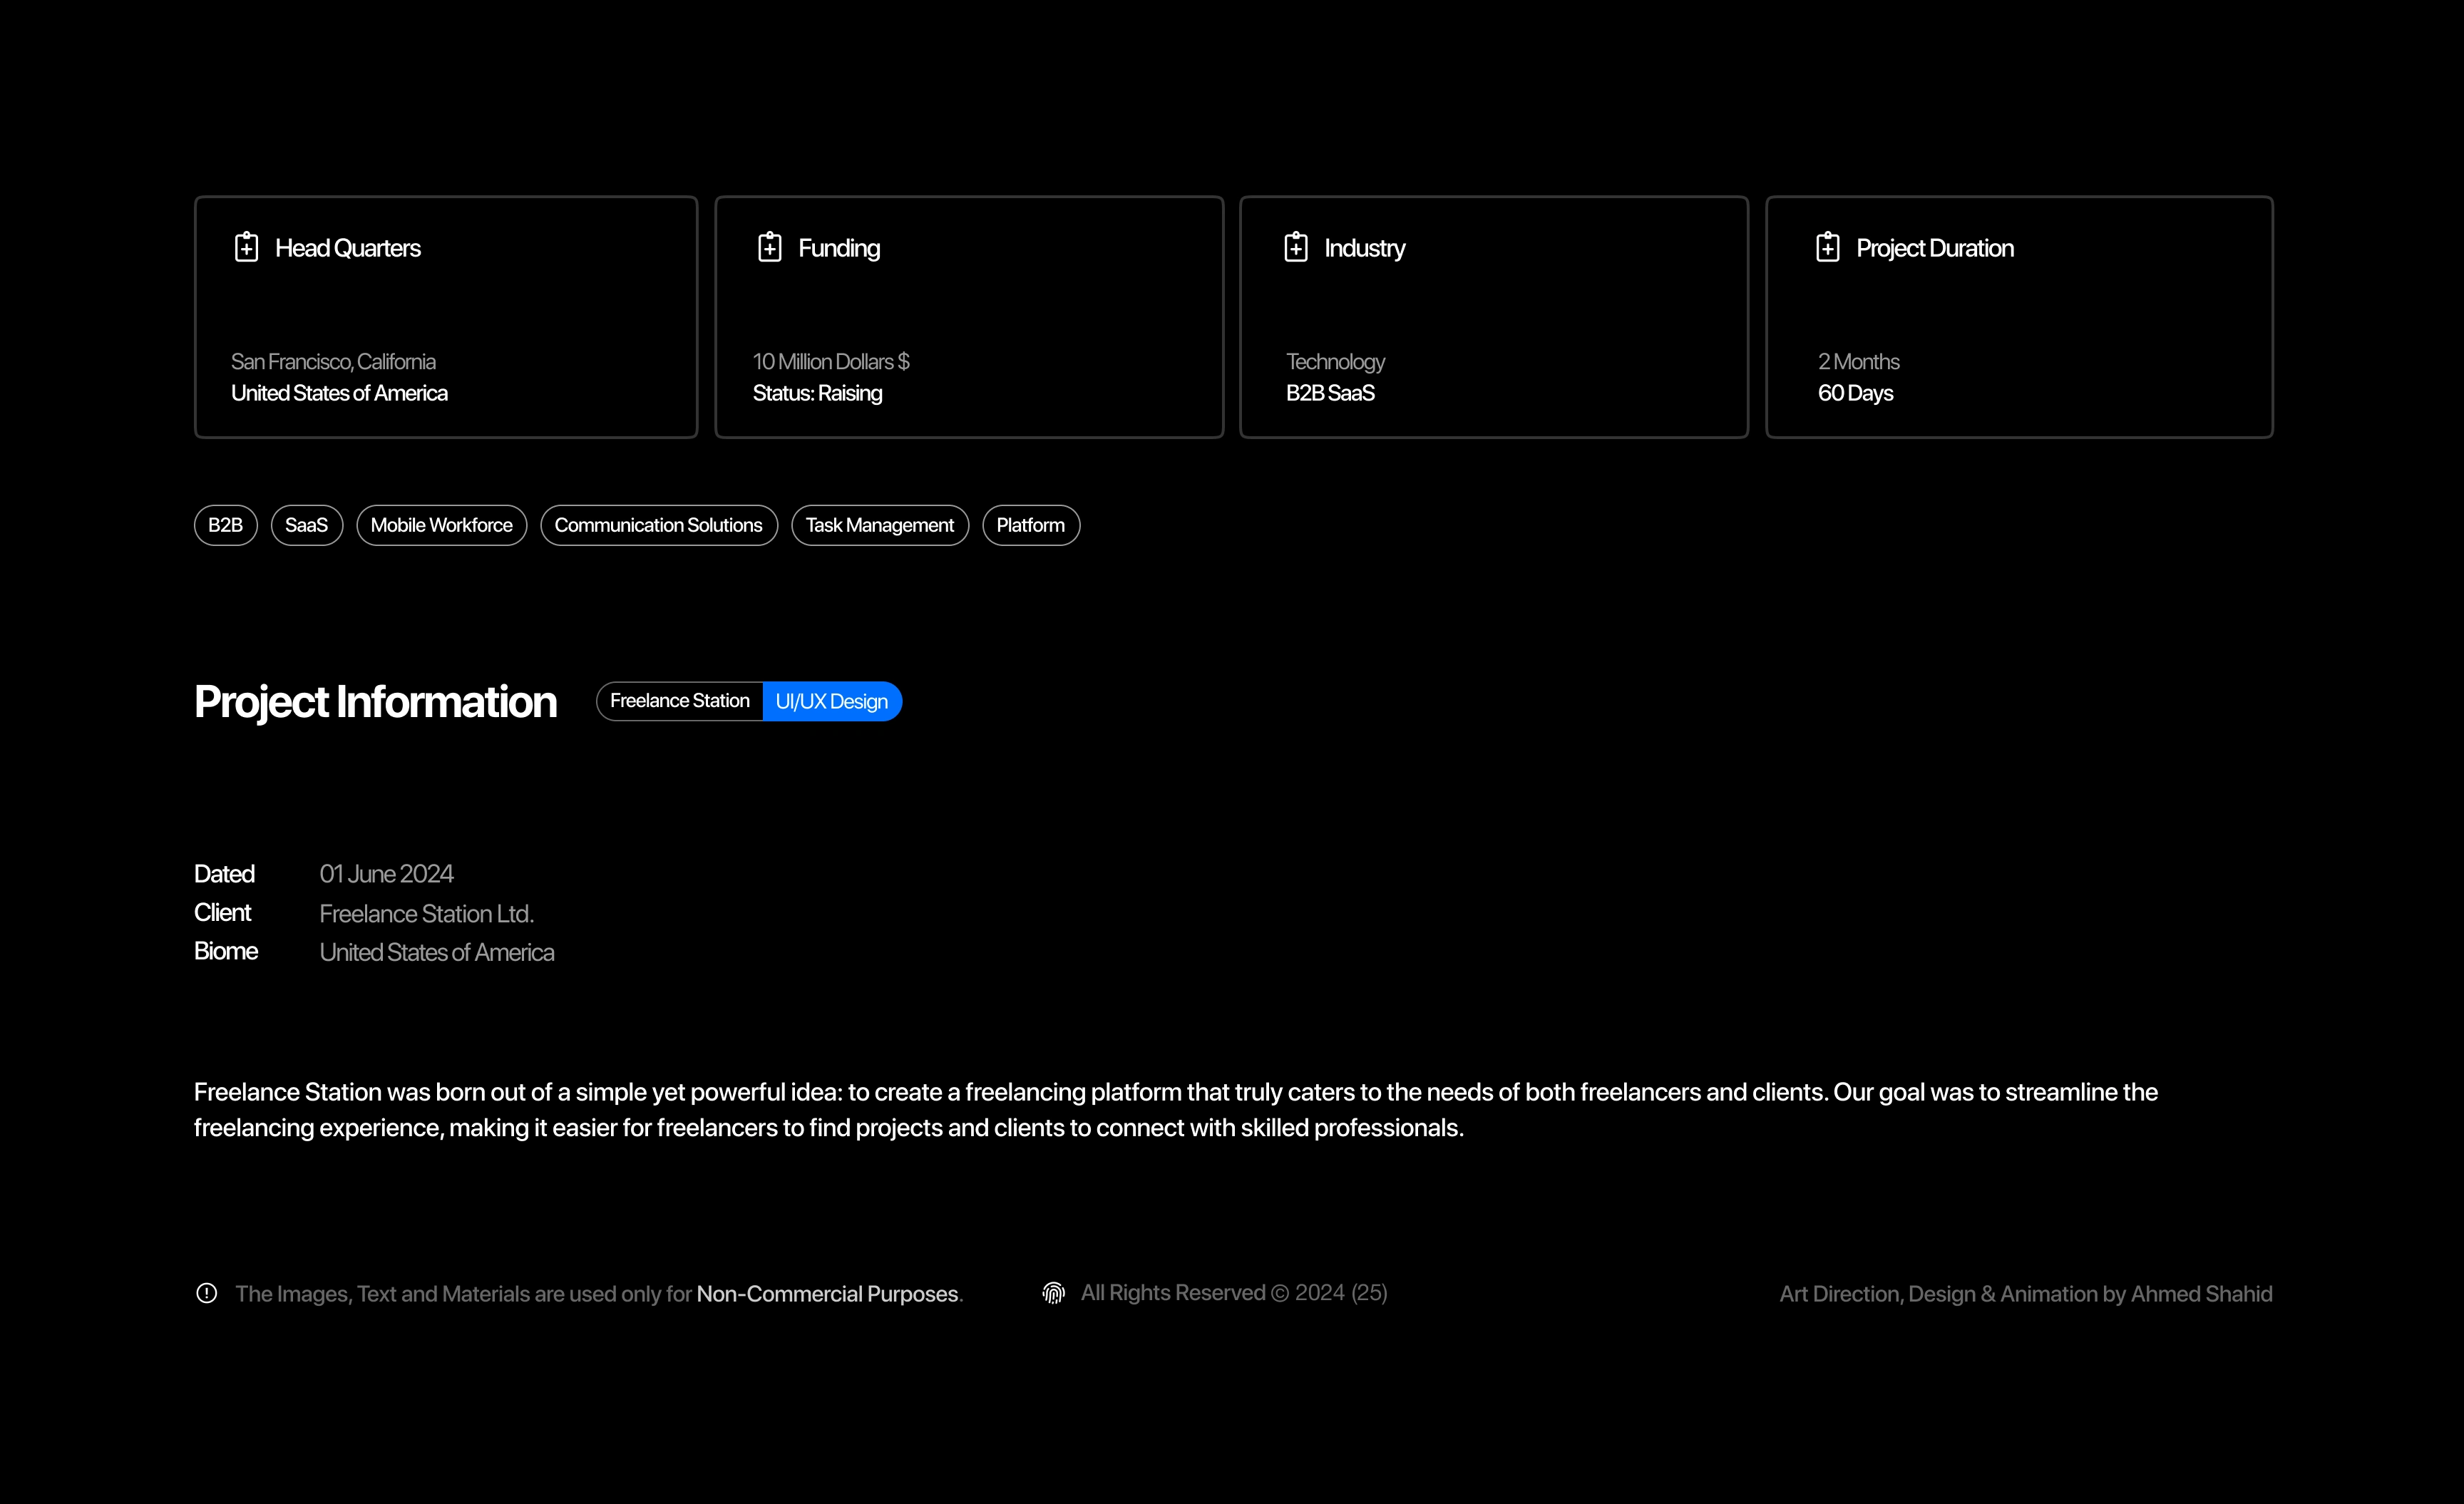Open the Head Quarters card
This screenshot has height=1504, width=2464.
[x=446, y=317]
